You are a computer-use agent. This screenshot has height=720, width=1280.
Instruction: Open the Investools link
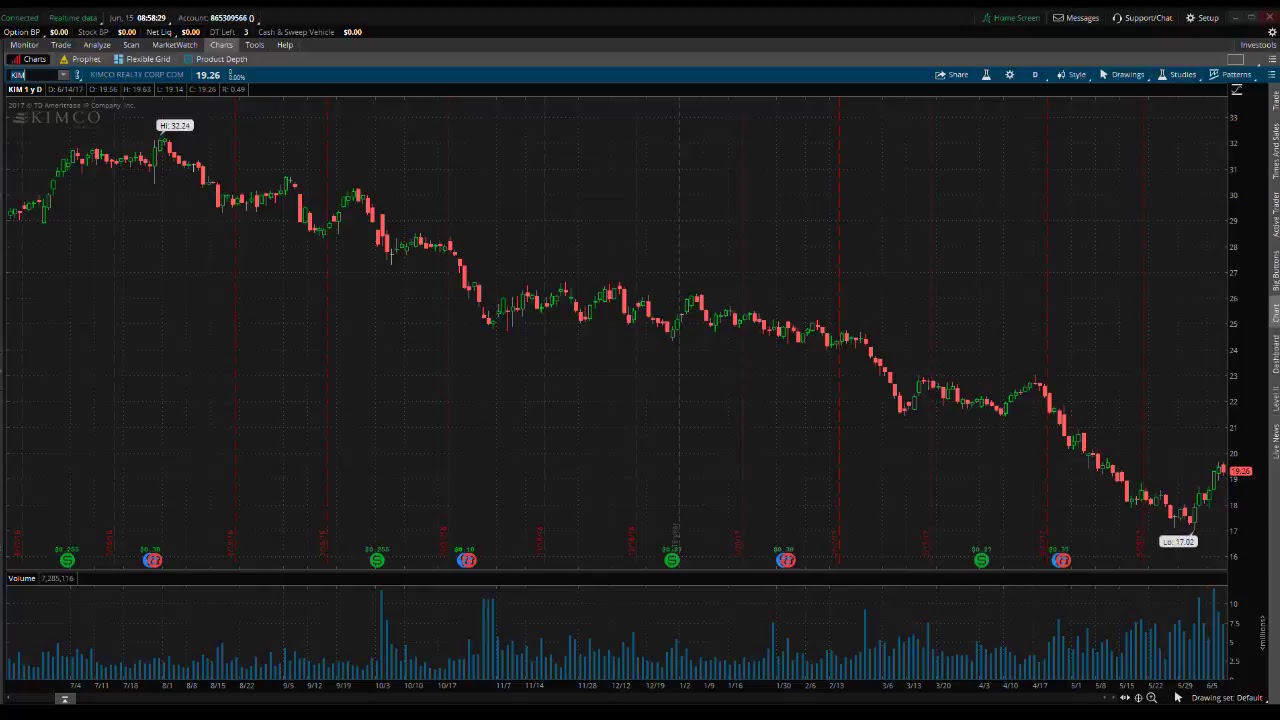click(1258, 45)
